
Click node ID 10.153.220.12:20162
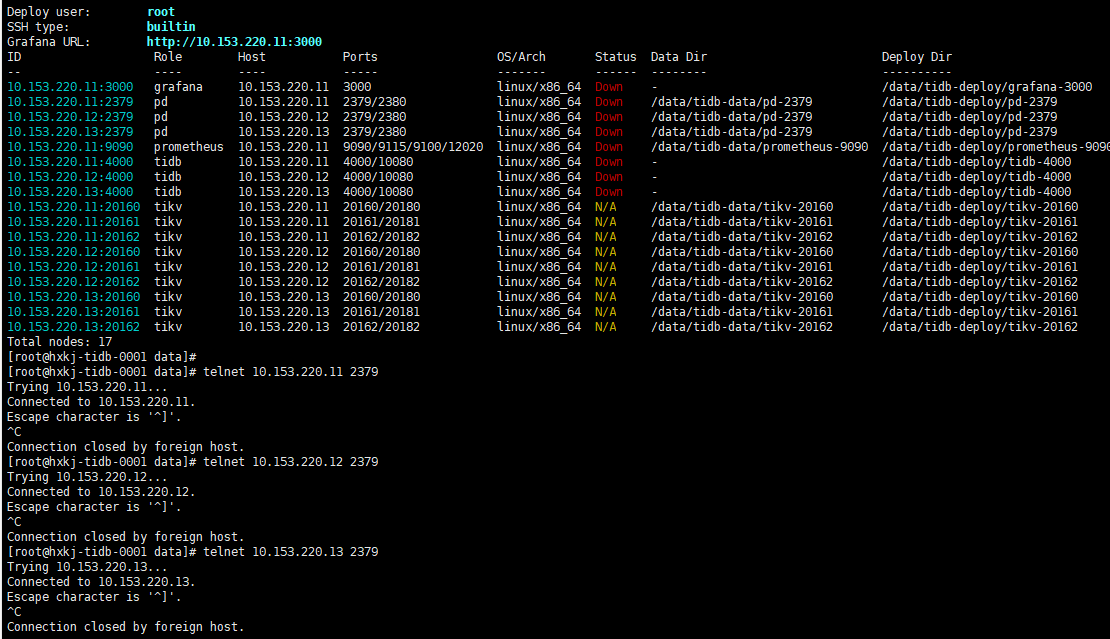pos(74,282)
